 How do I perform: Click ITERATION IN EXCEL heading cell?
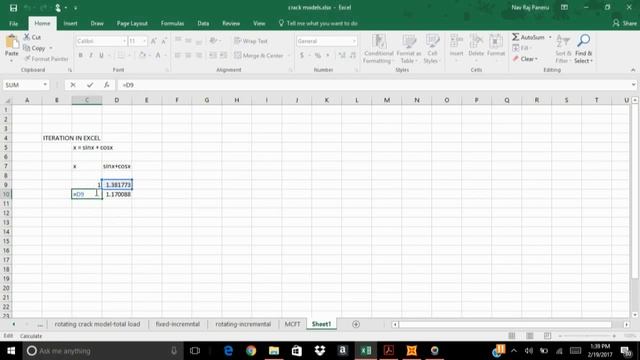click(x=71, y=138)
